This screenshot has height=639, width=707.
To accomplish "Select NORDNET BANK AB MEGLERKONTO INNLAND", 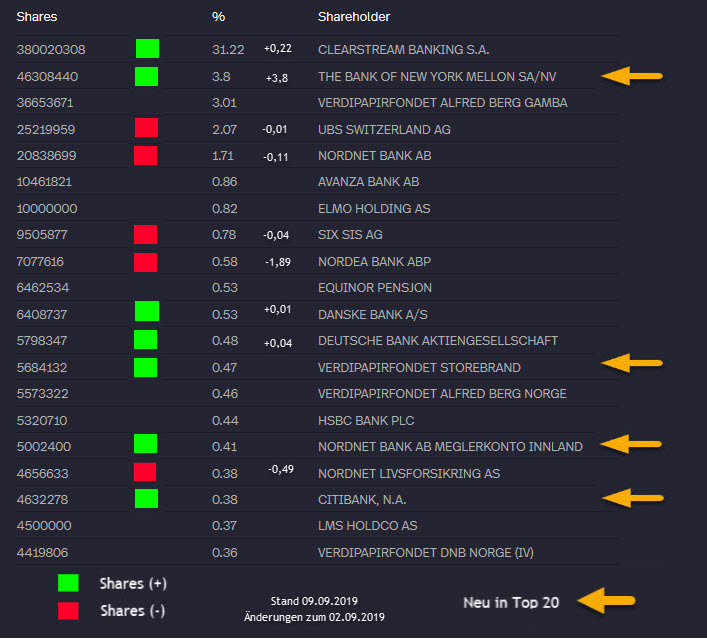I will click(x=450, y=447).
